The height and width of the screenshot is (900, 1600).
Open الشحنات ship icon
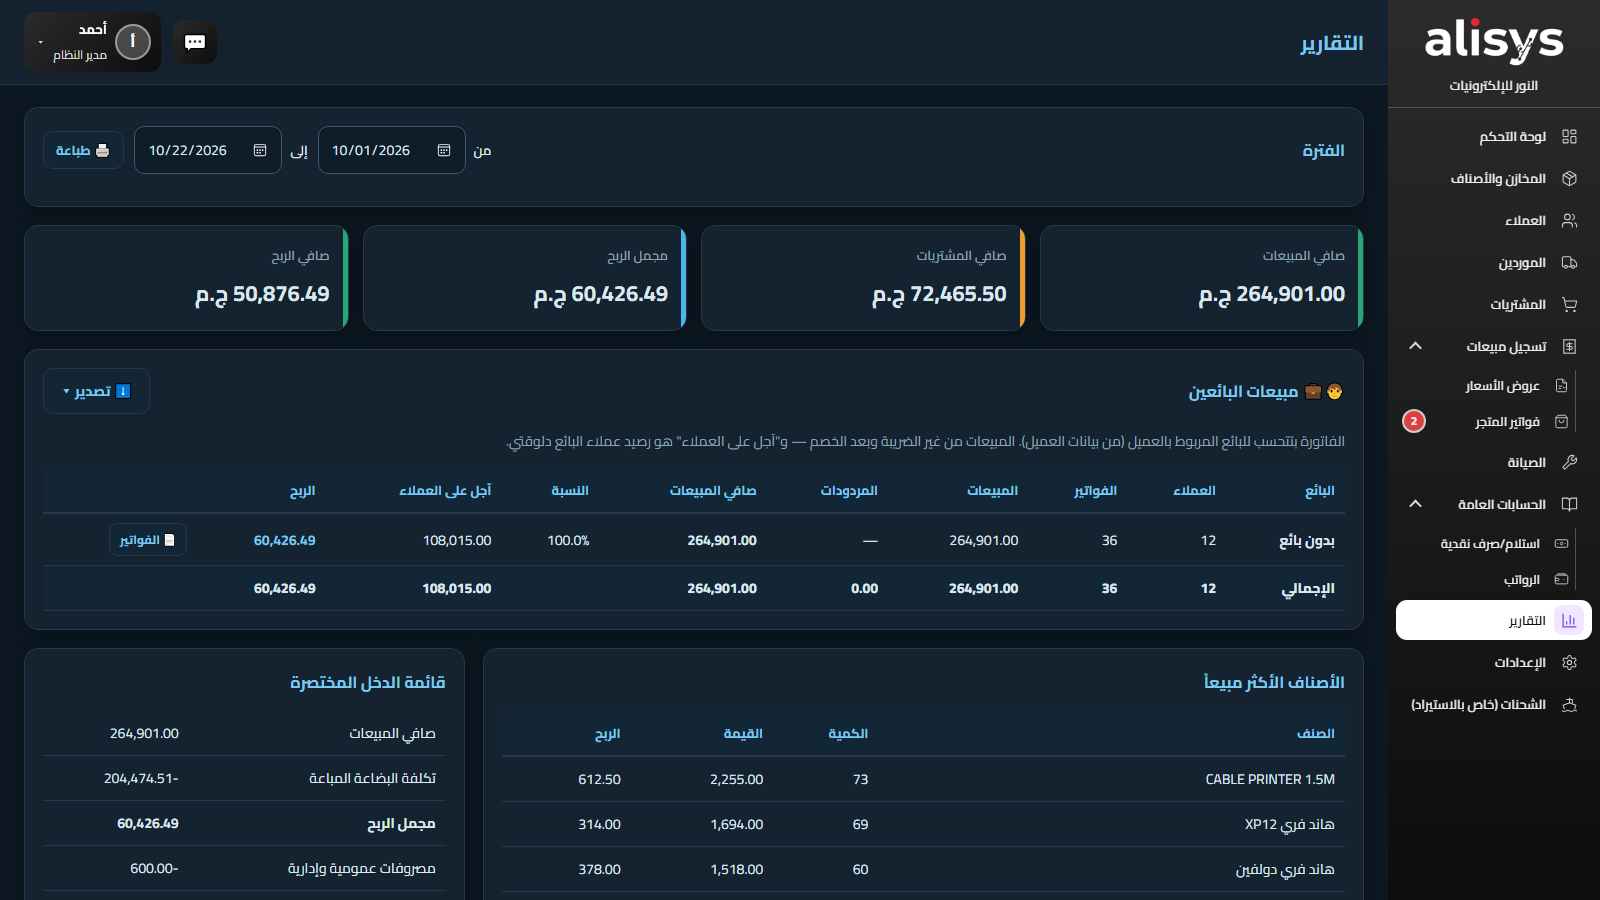point(1569,704)
